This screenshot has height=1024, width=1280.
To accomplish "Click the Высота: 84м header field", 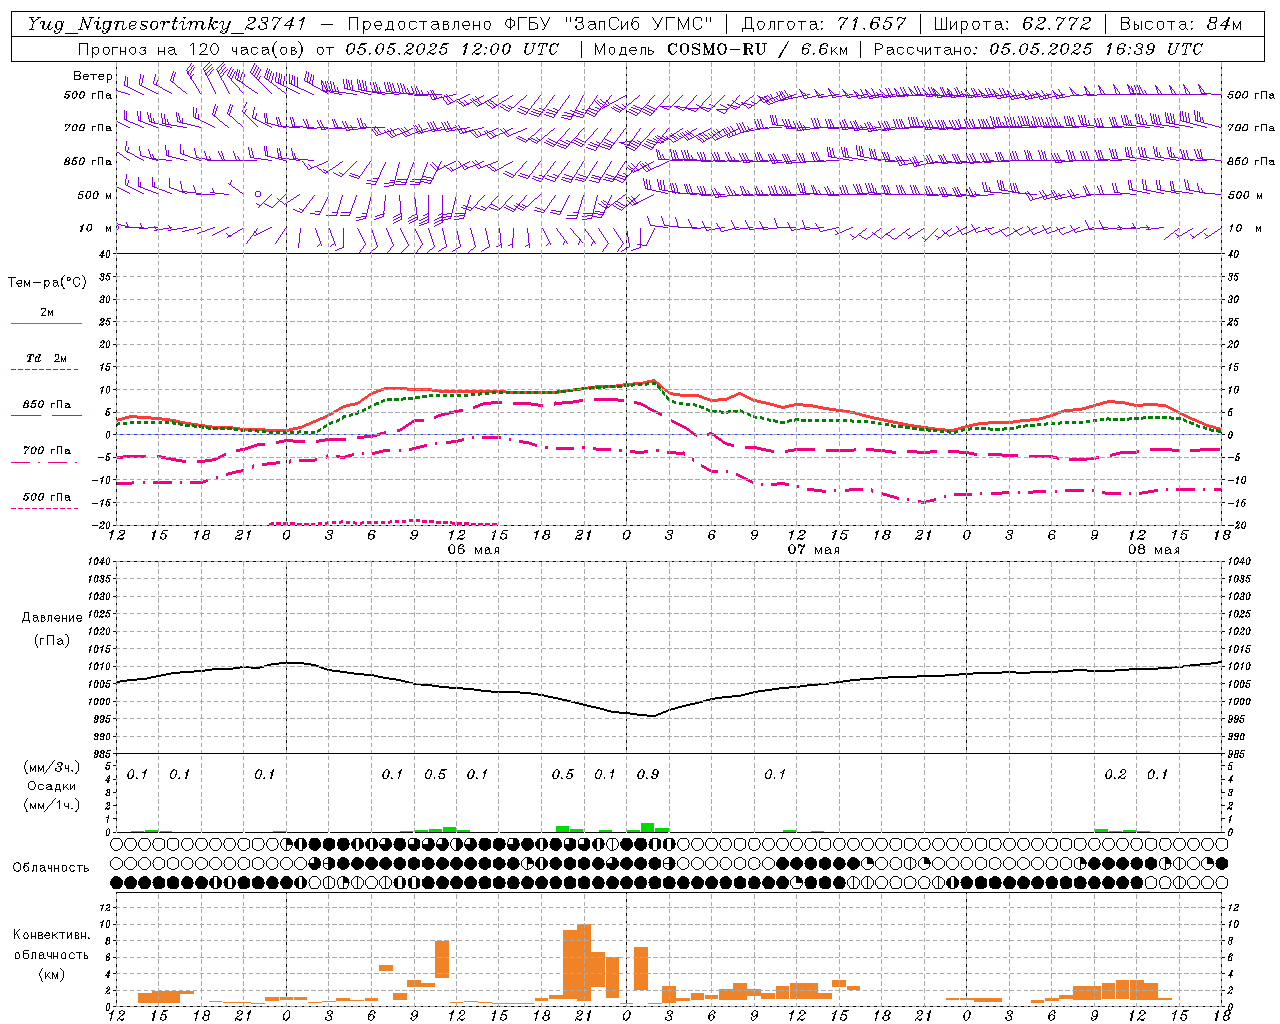I will click(x=1181, y=24).
